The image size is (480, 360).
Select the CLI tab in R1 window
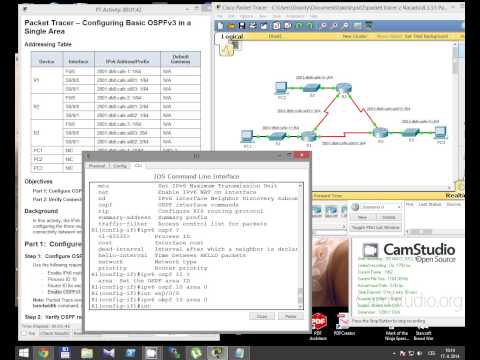(x=138, y=165)
